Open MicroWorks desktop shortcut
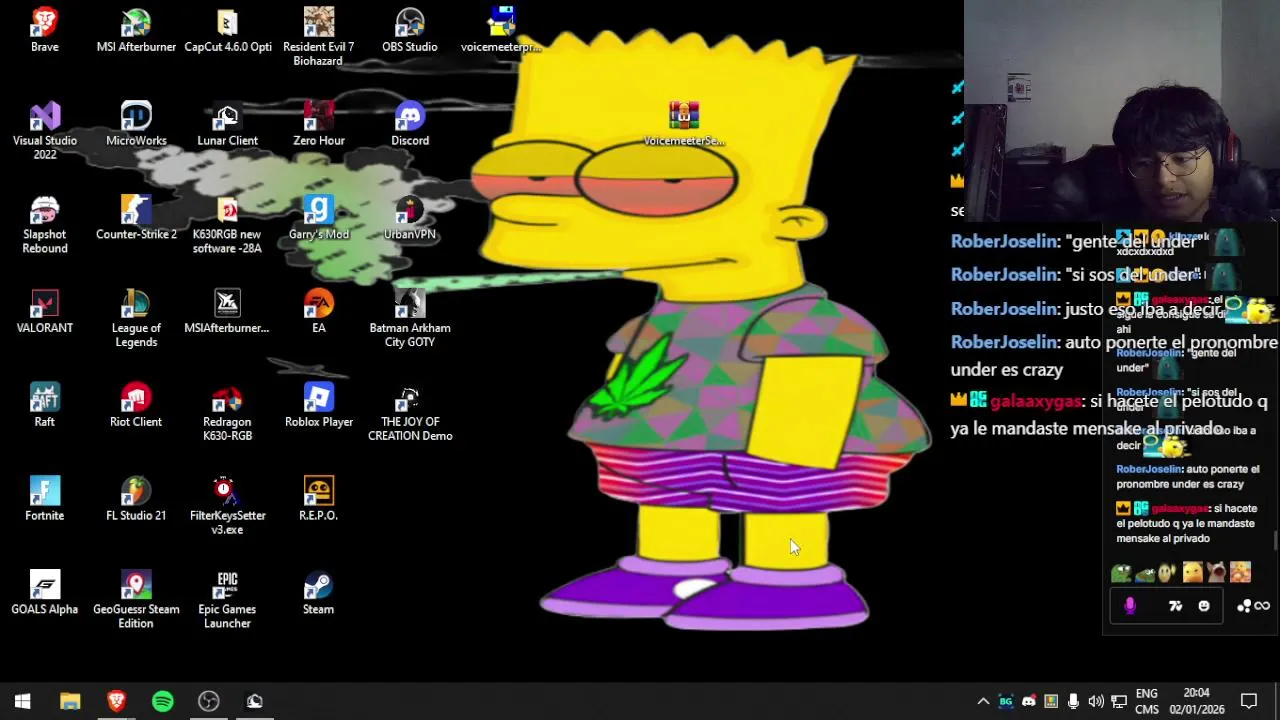1280x720 pixels. (x=136, y=123)
